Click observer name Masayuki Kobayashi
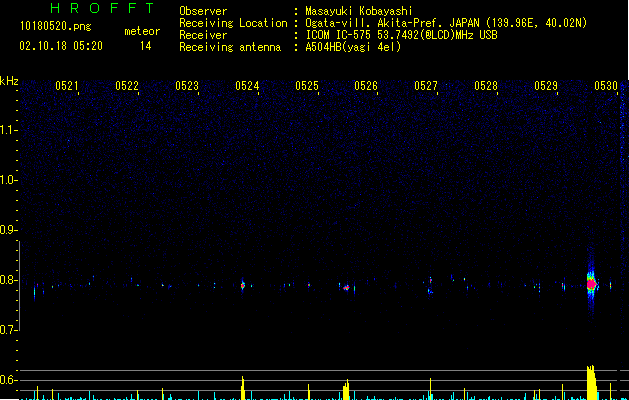 (359, 11)
